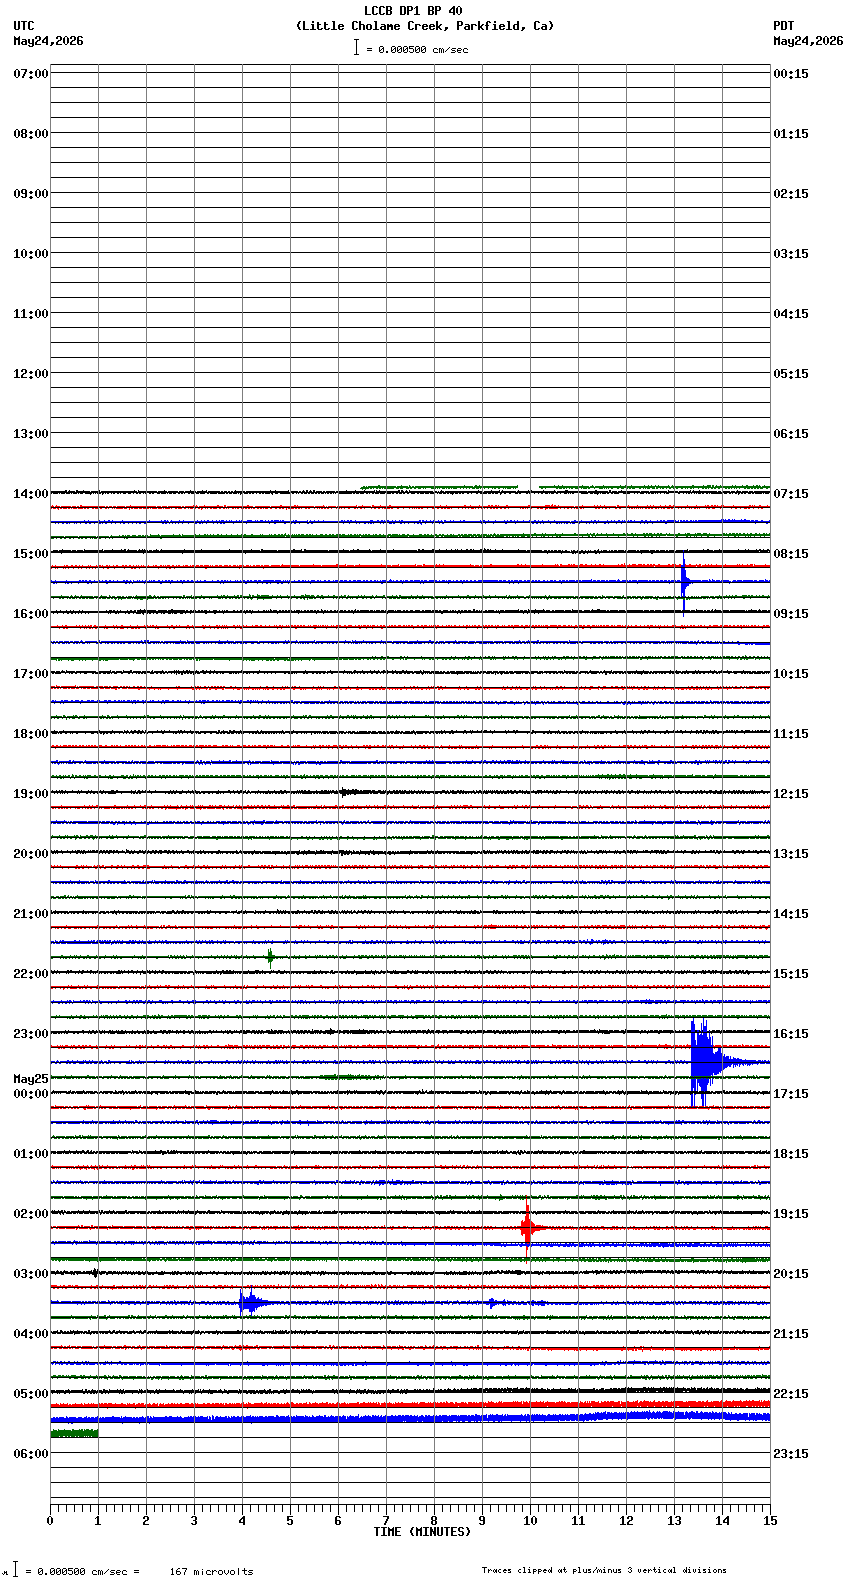Click the '167 microvolts' footer text
The image size is (850, 1584).
211,1571
